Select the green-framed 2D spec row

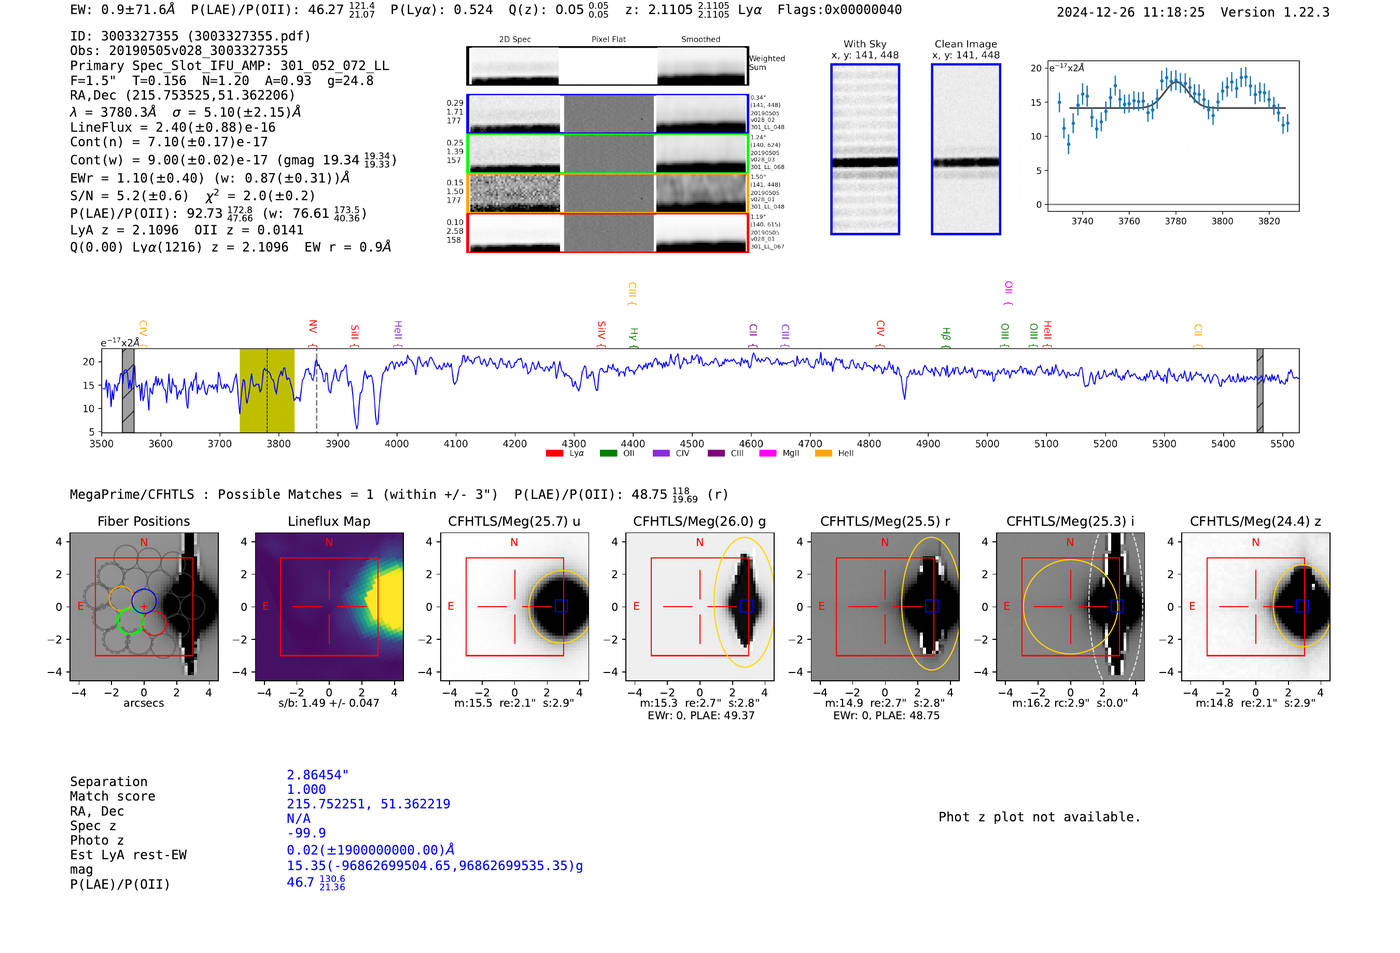coord(608,153)
